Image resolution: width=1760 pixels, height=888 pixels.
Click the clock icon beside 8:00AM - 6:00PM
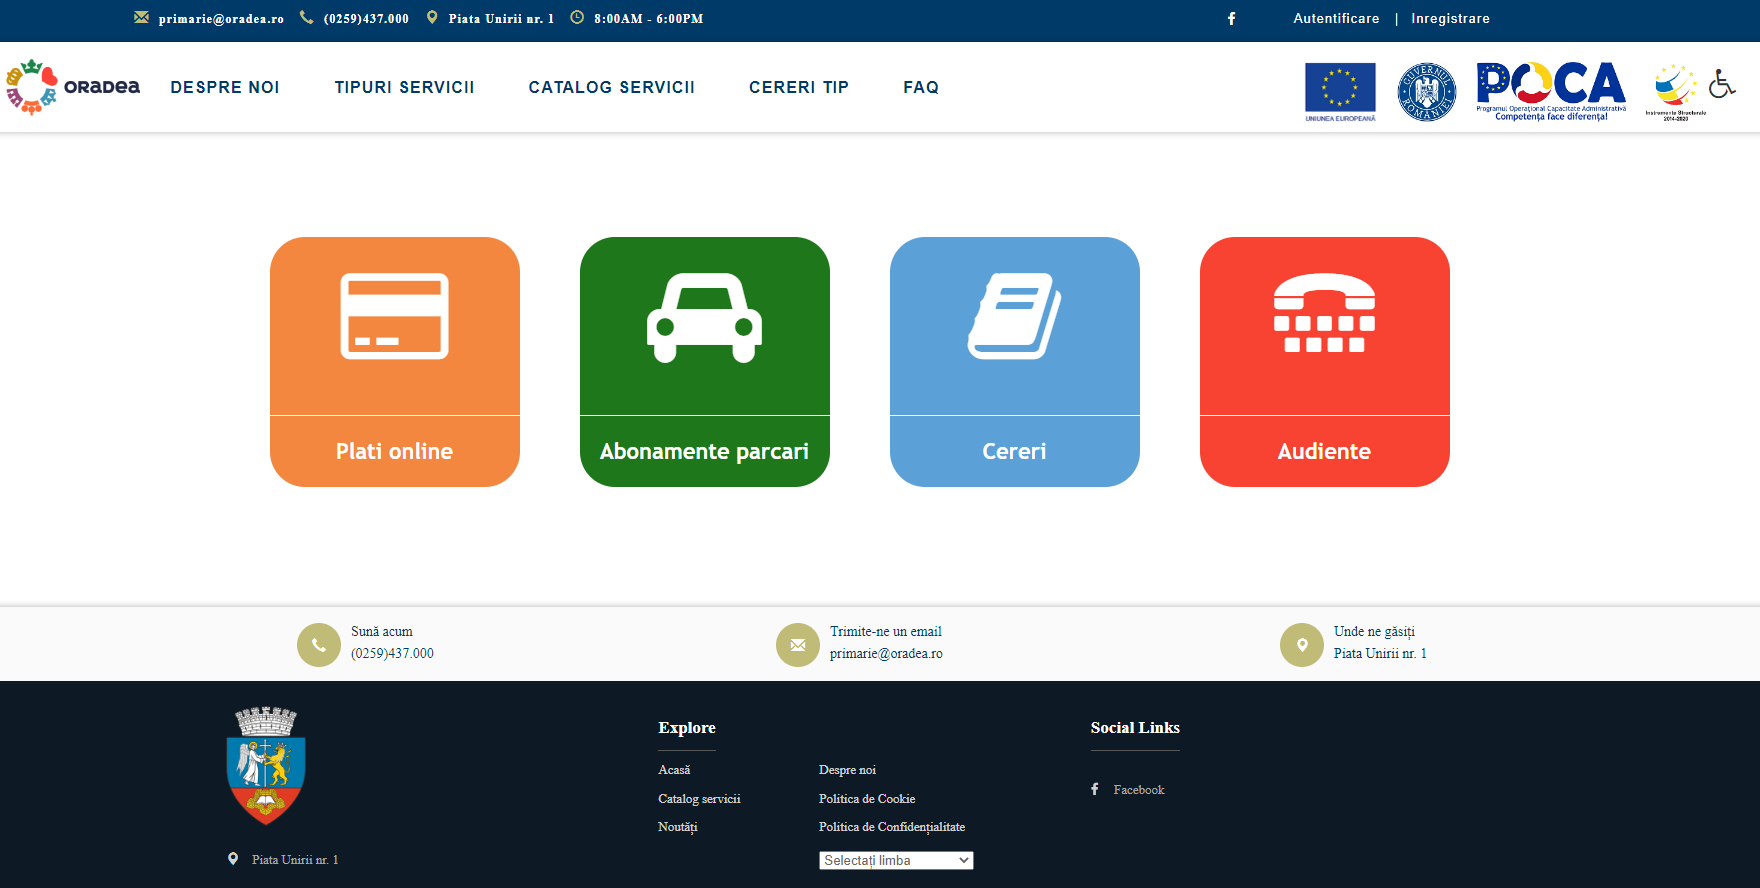577,17
